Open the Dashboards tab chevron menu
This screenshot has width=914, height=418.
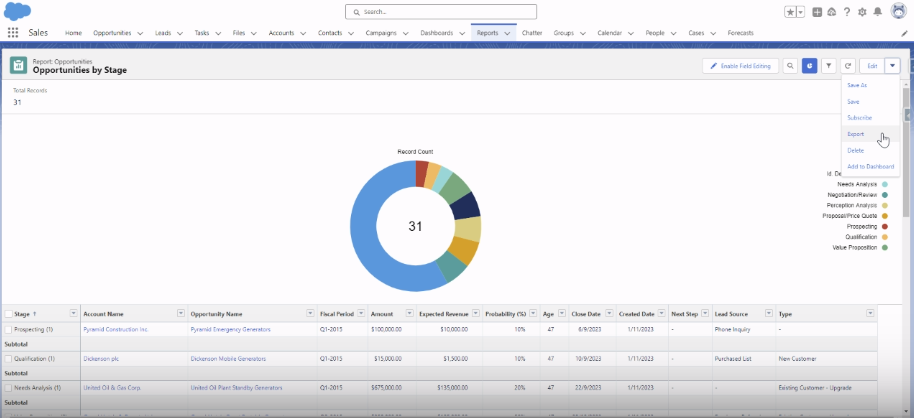coord(462,33)
